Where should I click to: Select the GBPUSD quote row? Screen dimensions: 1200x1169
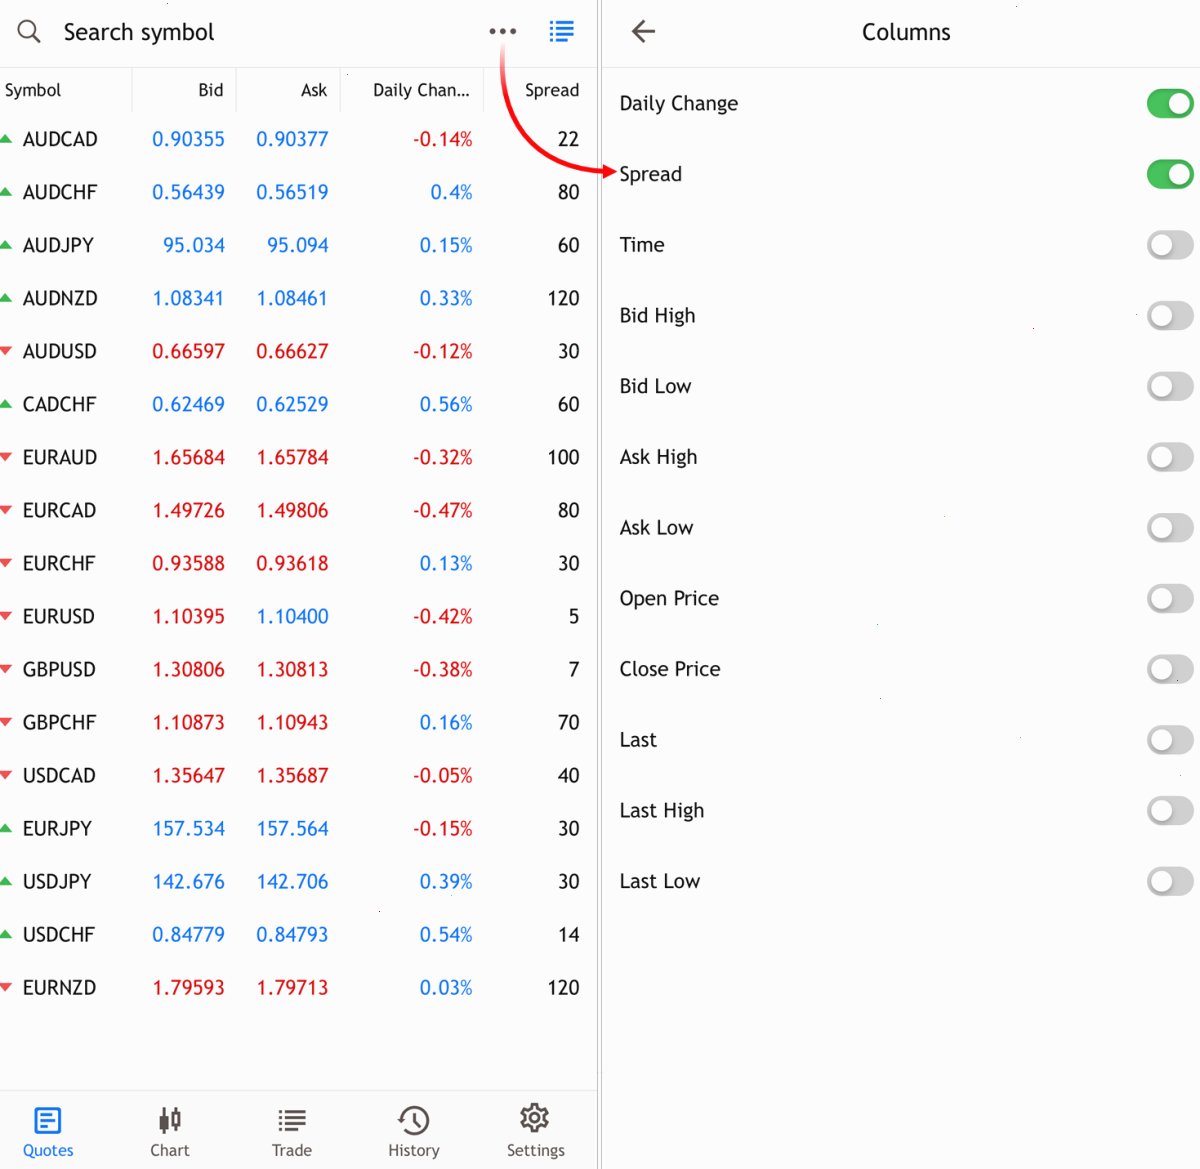click(x=298, y=669)
